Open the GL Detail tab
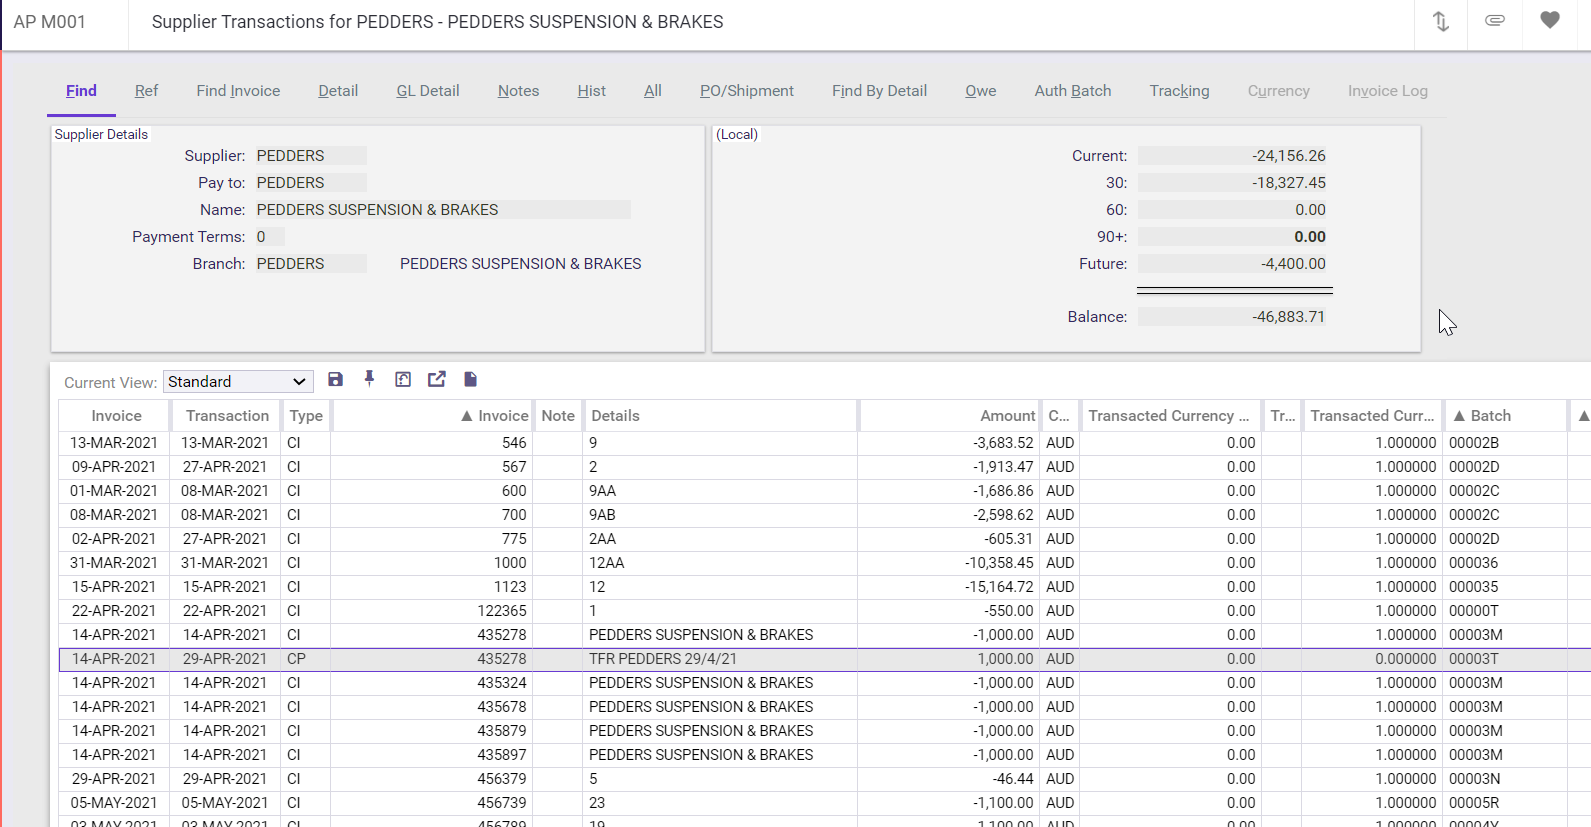 coord(428,91)
